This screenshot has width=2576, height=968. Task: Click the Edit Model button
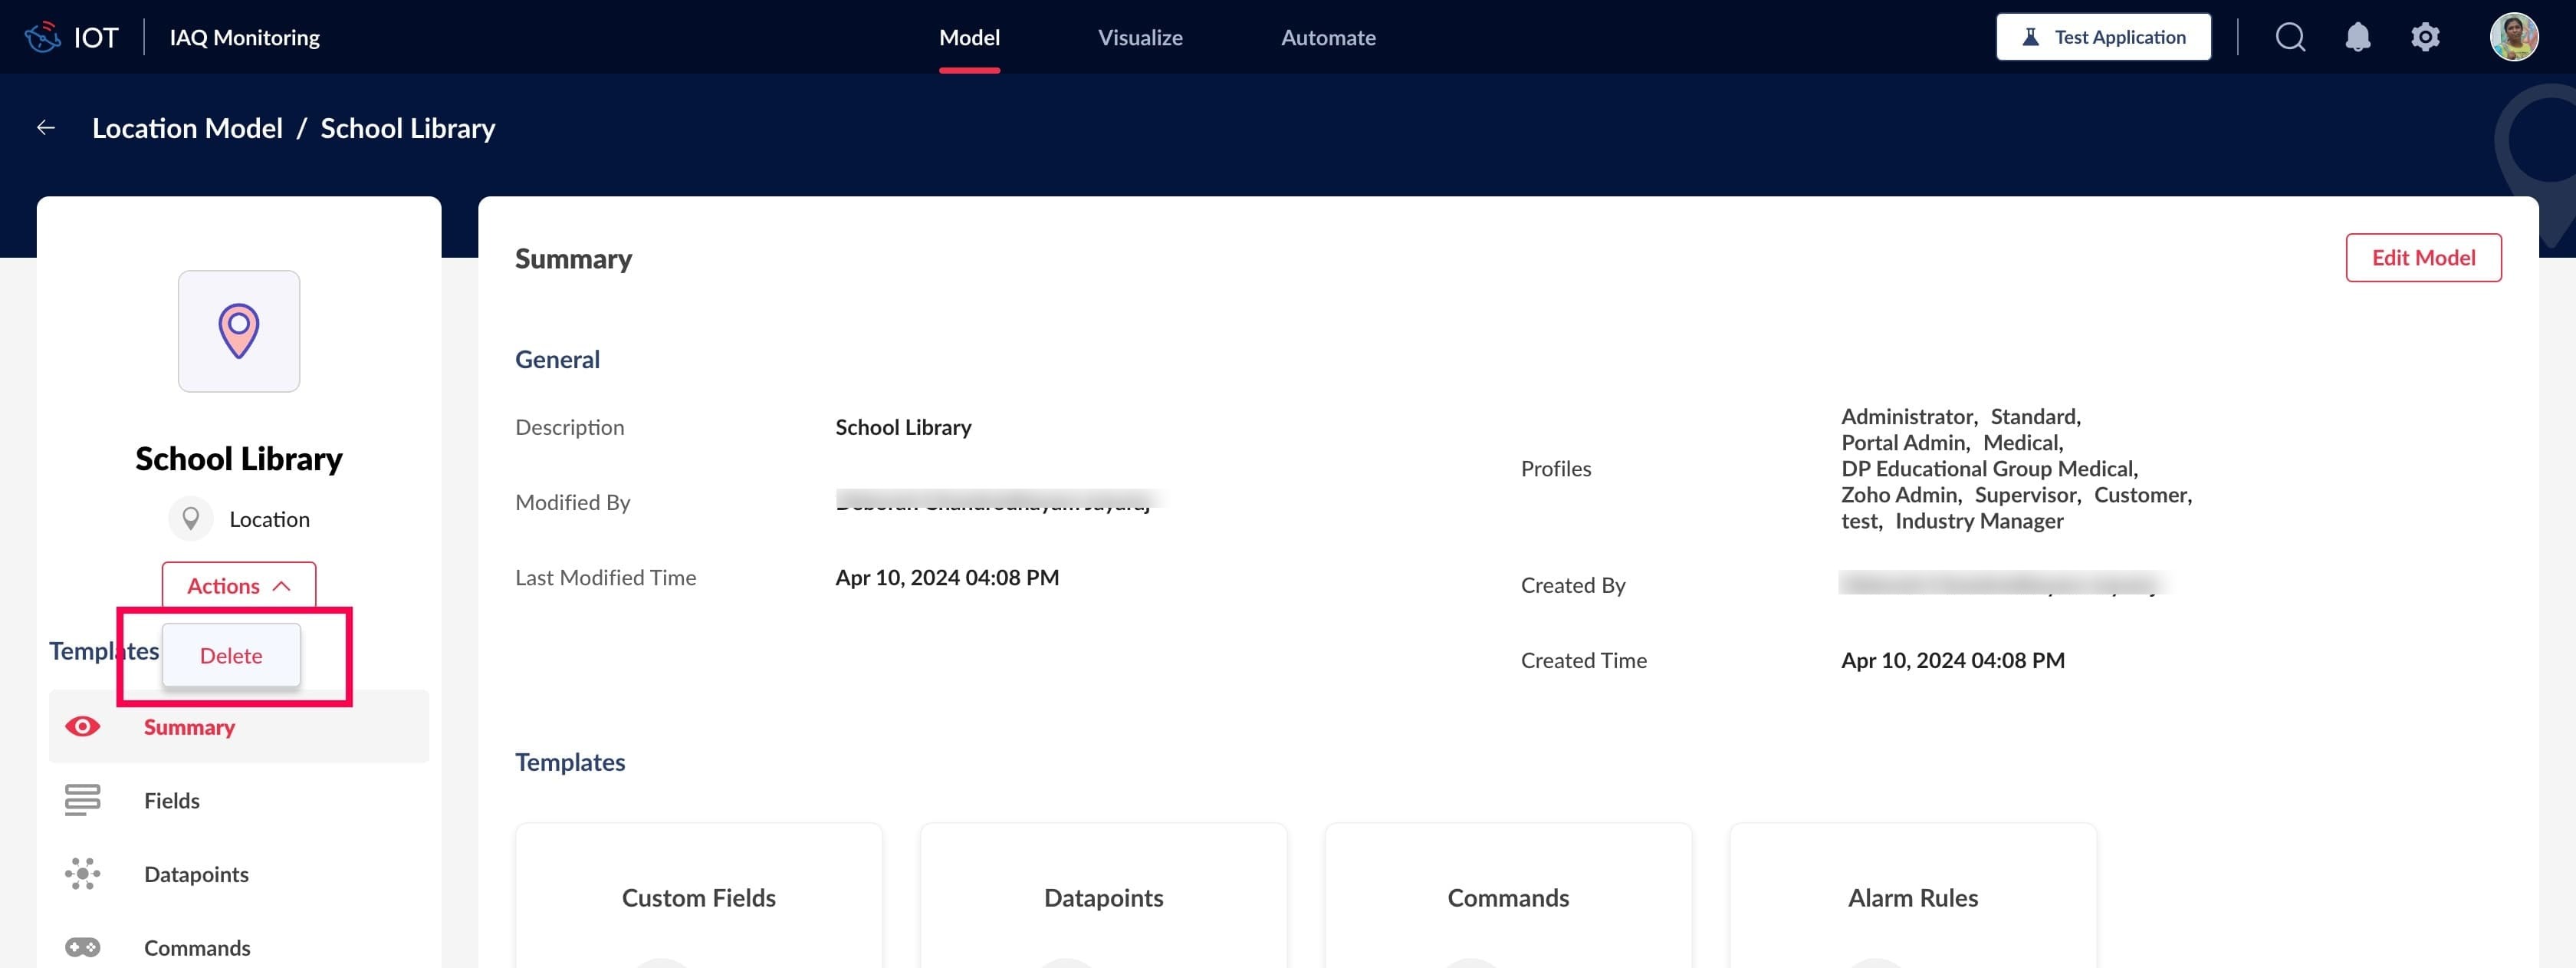point(2423,258)
